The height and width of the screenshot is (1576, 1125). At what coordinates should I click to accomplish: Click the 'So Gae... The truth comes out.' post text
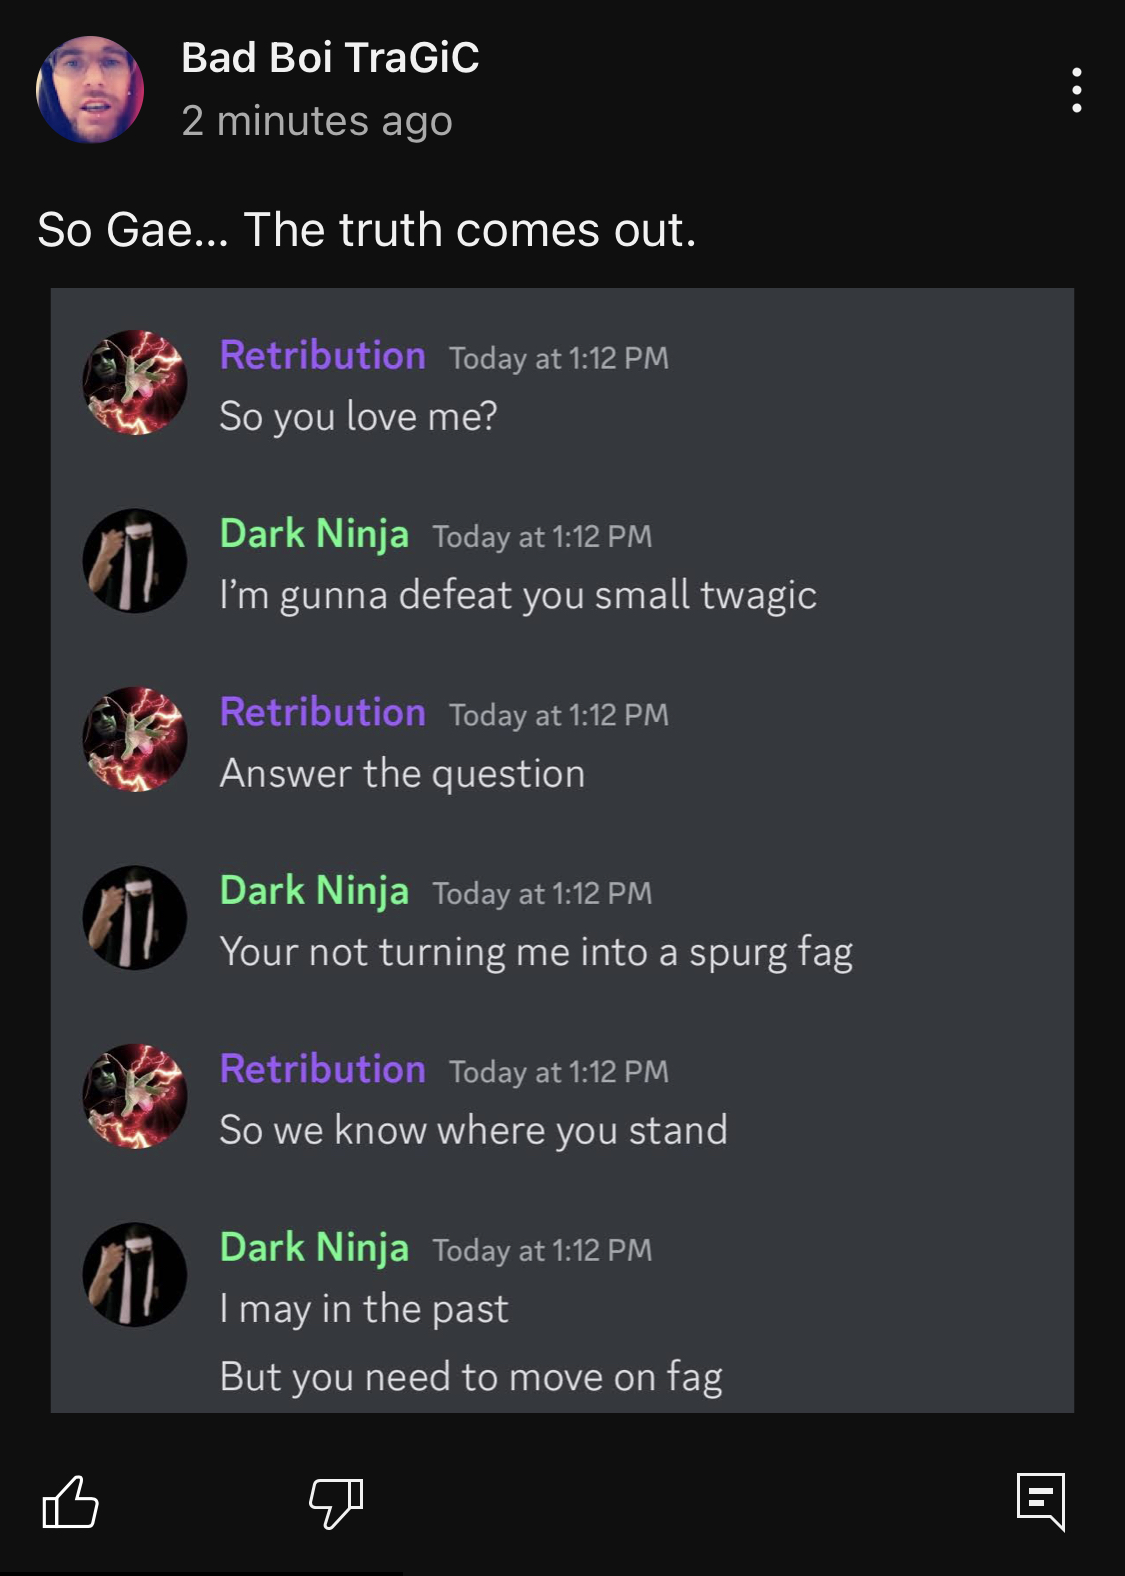(x=367, y=230)
